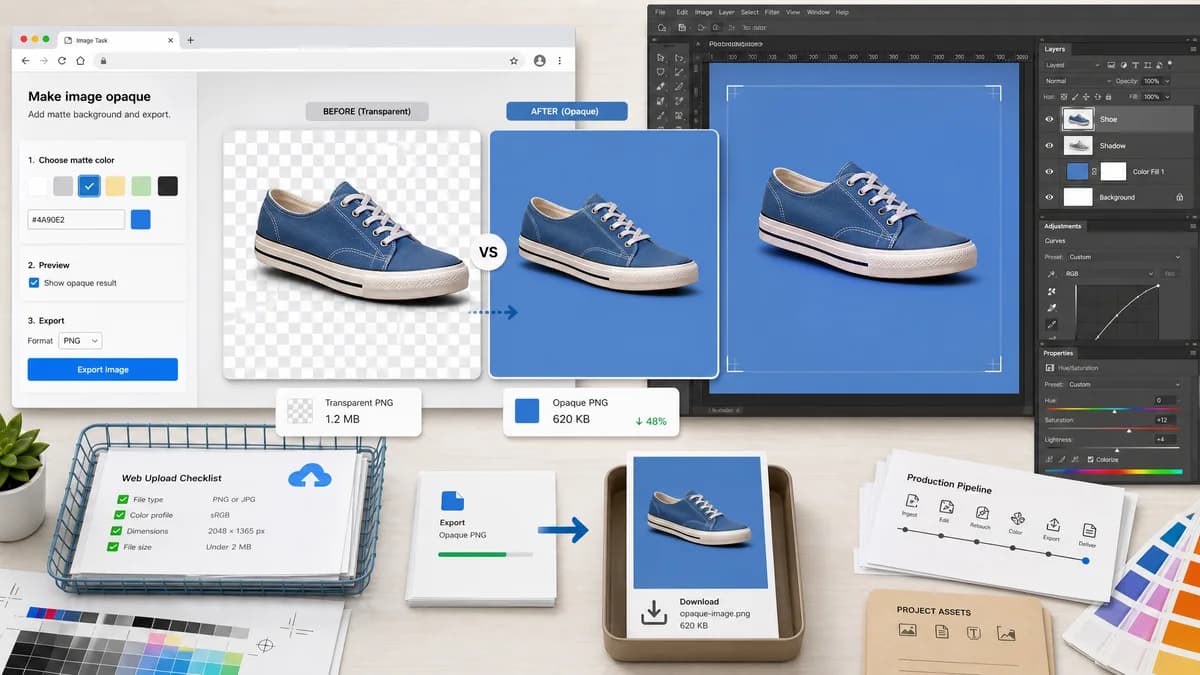The height and width of the screenshot is (675, 1200).
Task: Open a new browser tab with plus
Action: click(x=191, y=40)
